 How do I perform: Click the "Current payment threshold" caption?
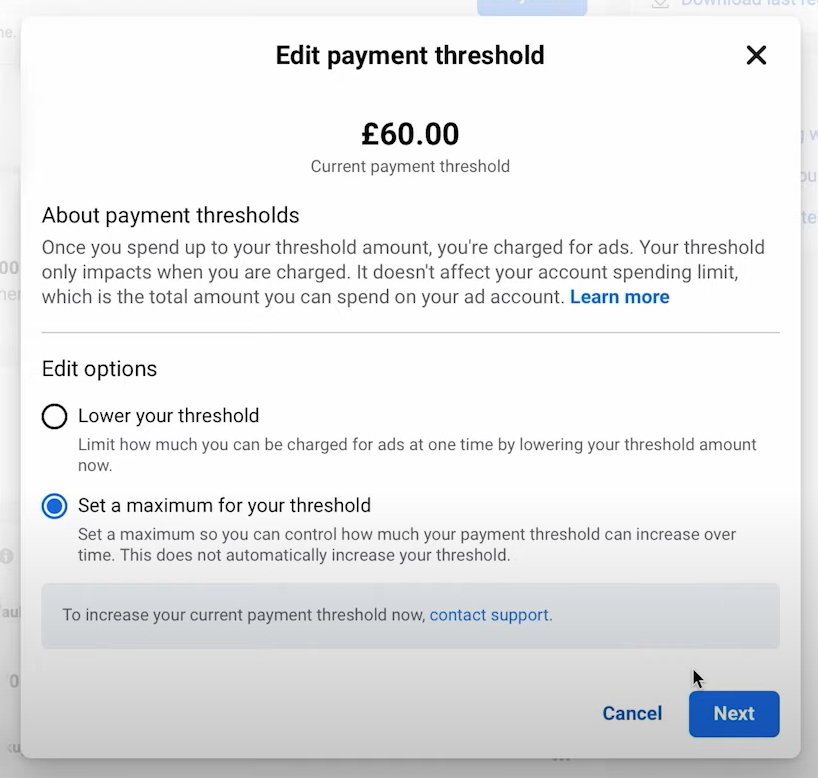point(410,166)
